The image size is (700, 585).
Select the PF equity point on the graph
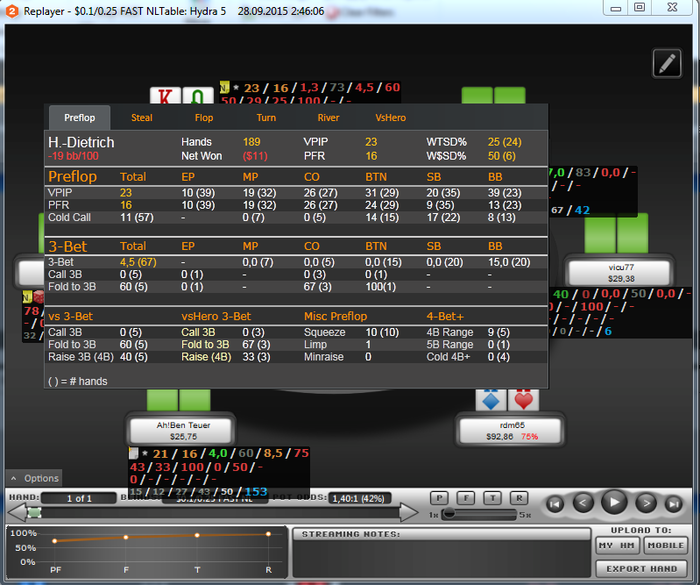[x=54, y=541]
